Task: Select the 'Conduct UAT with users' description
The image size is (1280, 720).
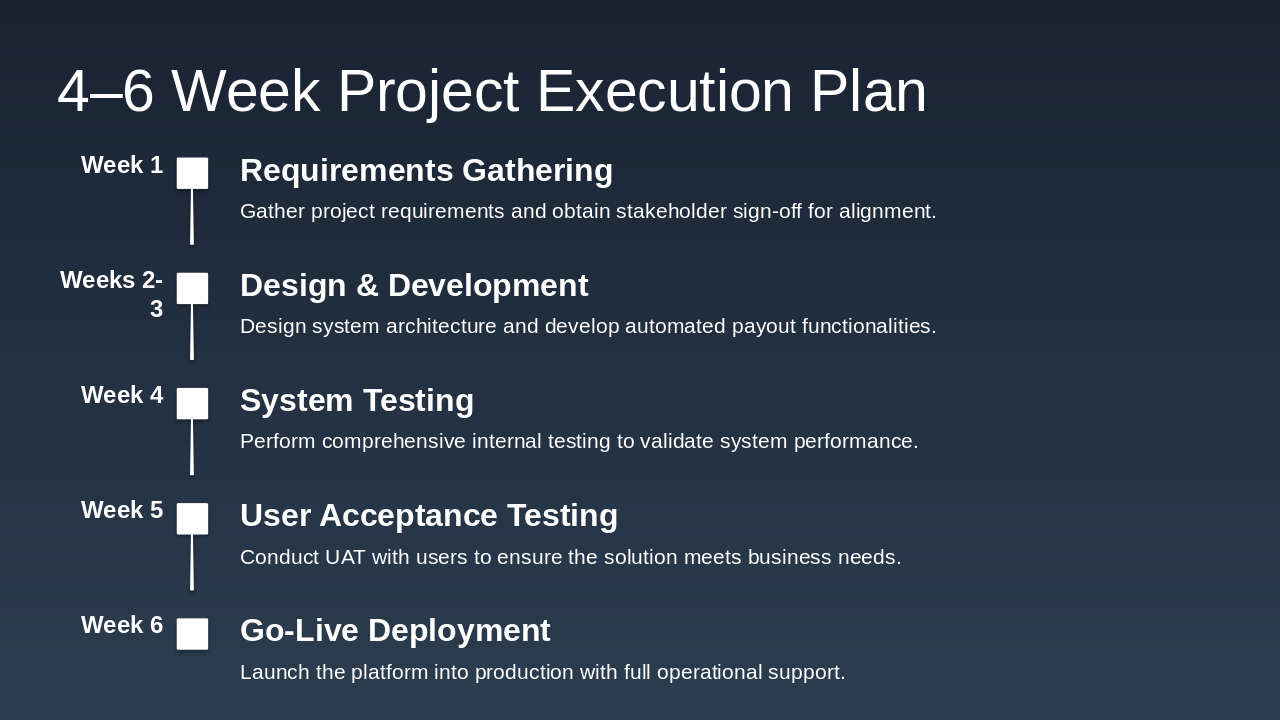Action: tap(570, 557)
